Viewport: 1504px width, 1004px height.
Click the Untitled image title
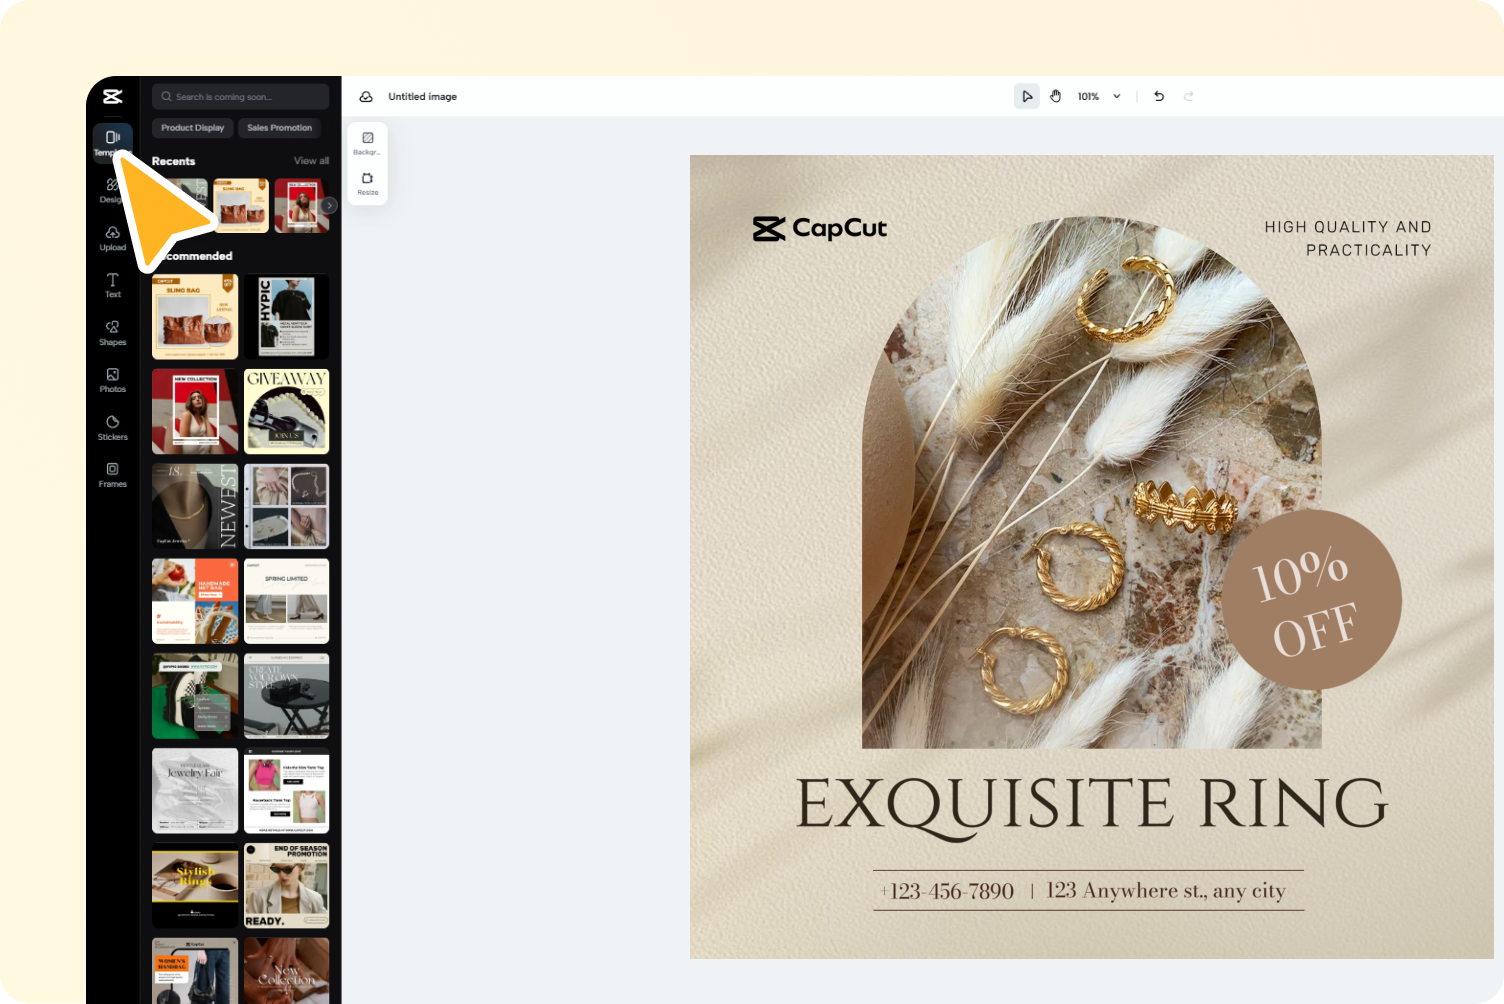coord(422,97)
